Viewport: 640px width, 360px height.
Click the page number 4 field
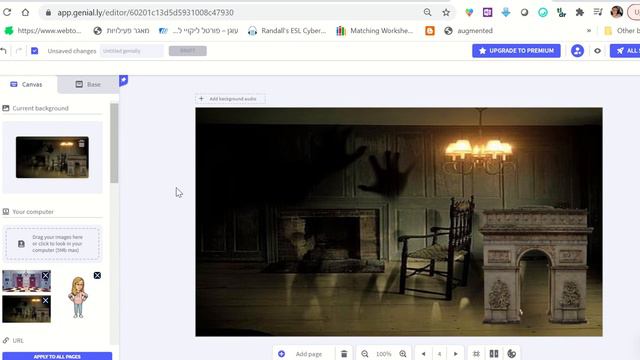pyautogui.click(x=440, y=354)
